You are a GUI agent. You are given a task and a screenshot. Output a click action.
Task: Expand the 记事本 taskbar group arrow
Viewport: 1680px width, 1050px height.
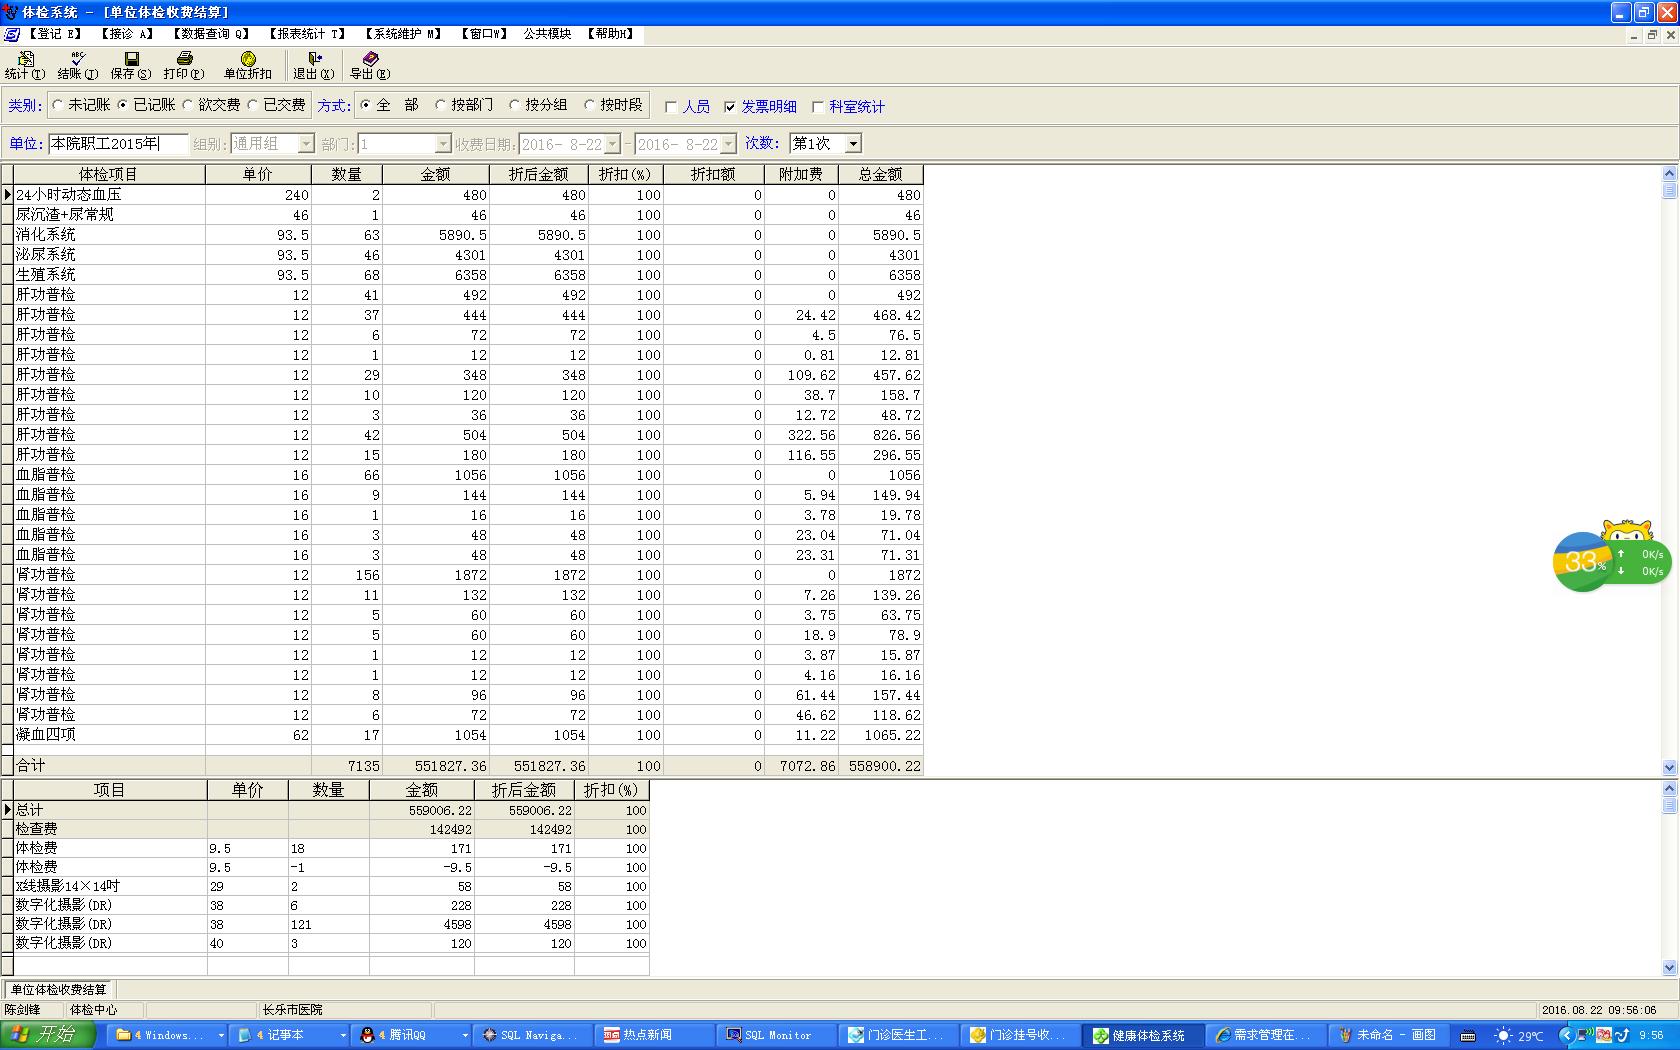click(x=342, y=1036)
